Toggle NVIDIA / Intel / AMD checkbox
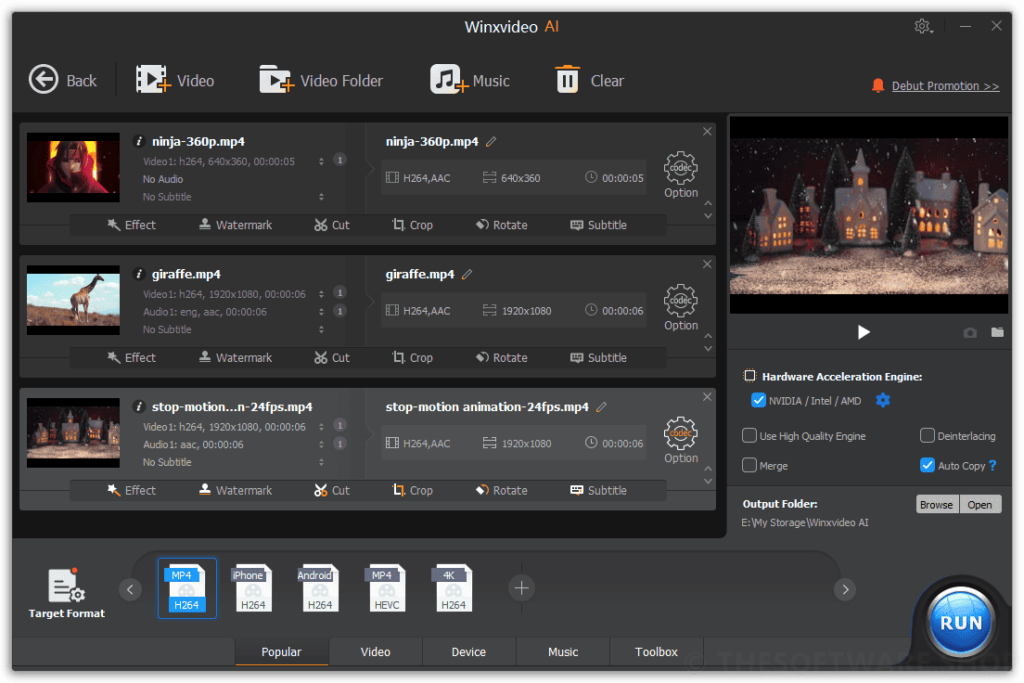Viewport: 1024px width, 683px height. tap(758, 400)
